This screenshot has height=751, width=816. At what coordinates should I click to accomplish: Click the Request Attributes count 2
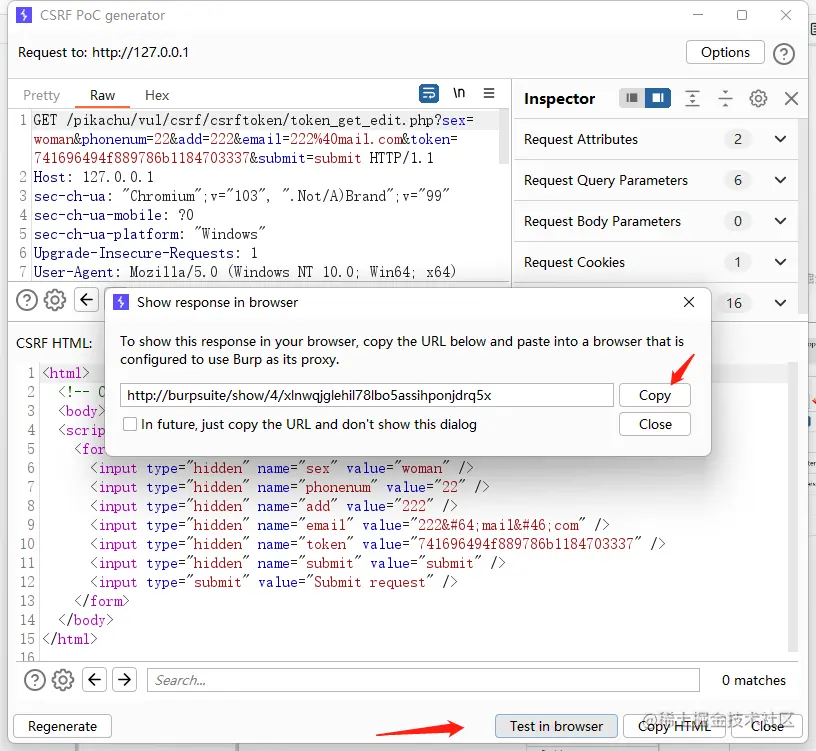[737, 139]
